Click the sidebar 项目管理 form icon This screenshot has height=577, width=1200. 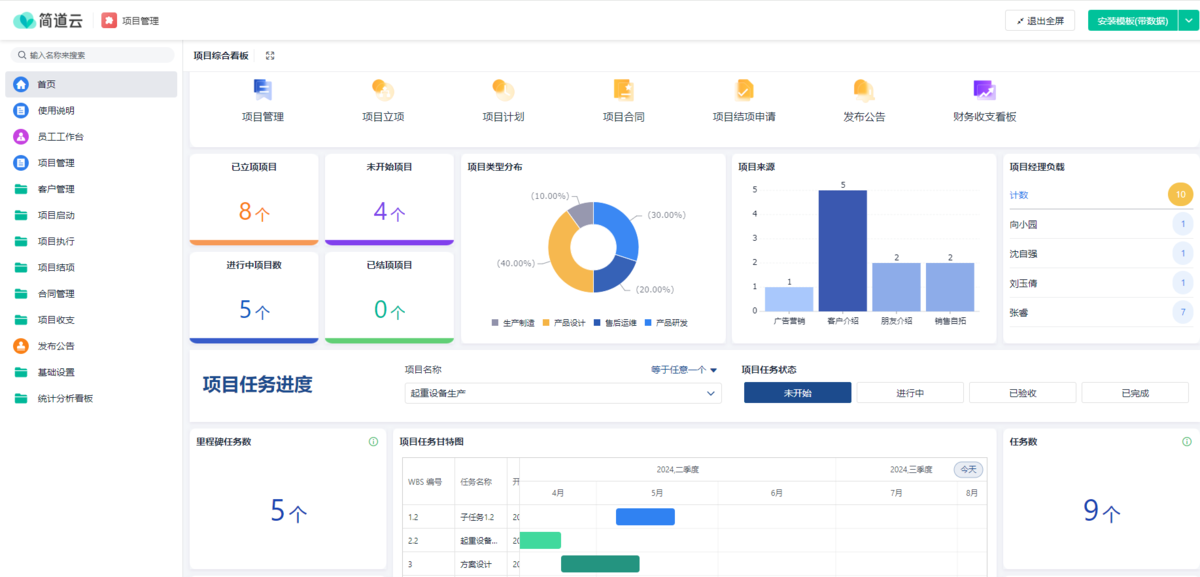21,162
